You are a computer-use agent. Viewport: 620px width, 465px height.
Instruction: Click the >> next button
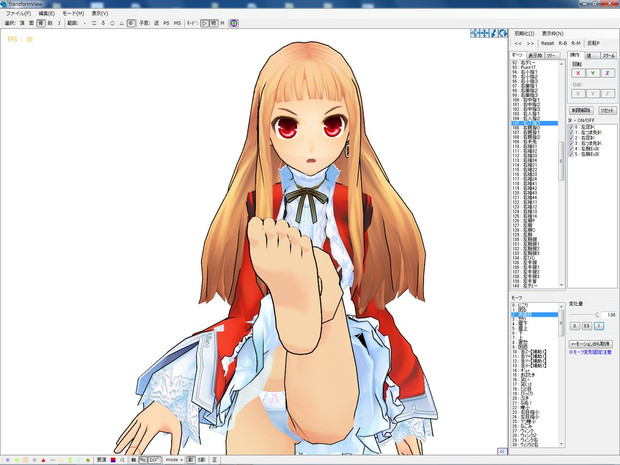(530, 43)
